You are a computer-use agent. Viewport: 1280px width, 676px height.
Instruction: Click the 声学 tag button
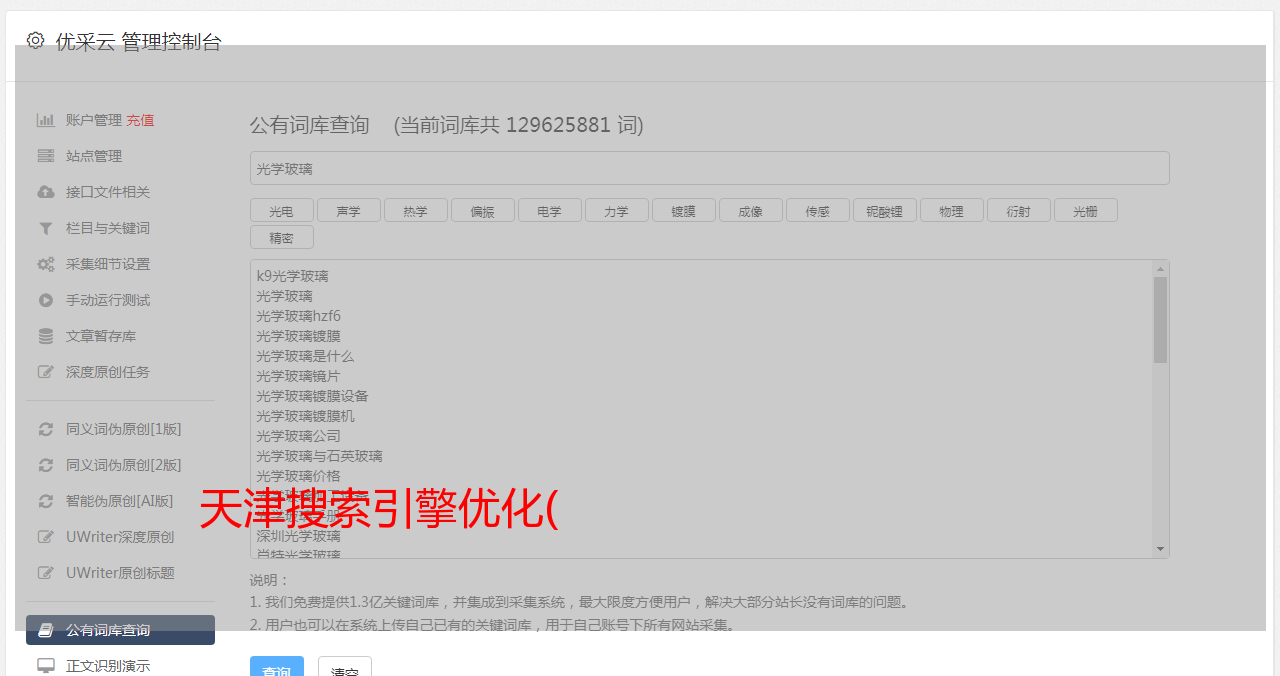click(348, 210)
